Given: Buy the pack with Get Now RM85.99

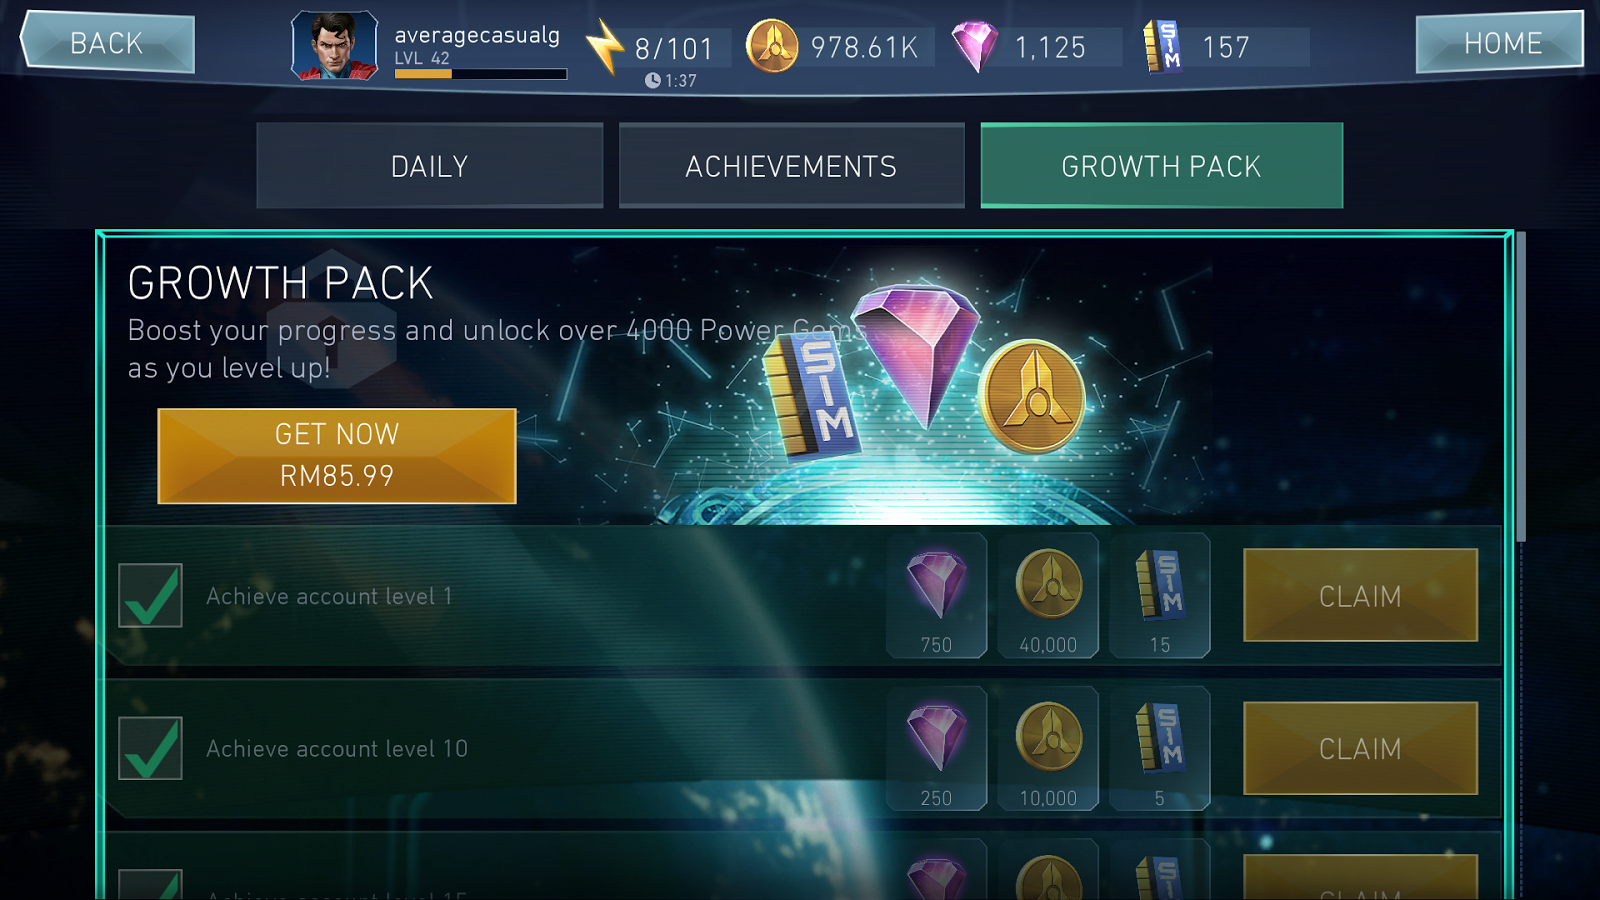Looking at the screenshot, I should pos(337,456).
